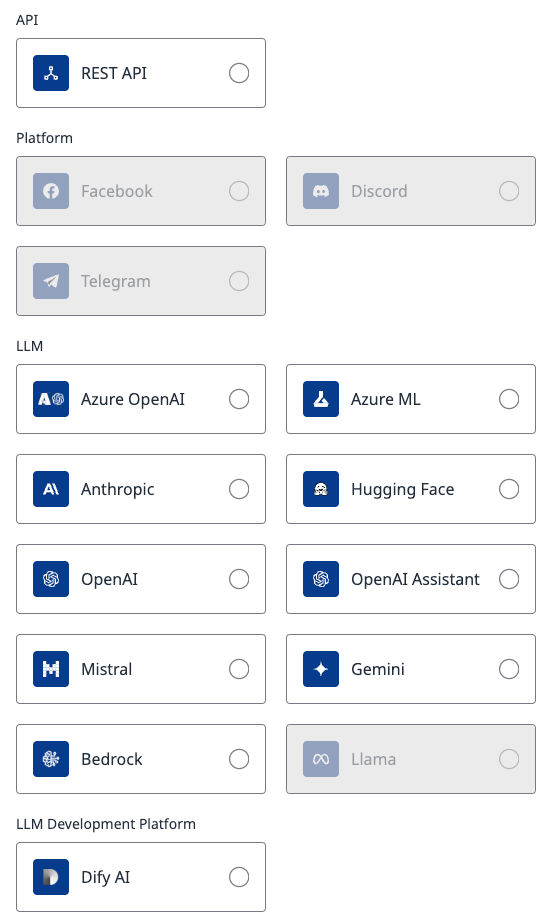Select the OpenAI radio button
Viewport: 552px width, 922px height.
(x=239, y=579)
